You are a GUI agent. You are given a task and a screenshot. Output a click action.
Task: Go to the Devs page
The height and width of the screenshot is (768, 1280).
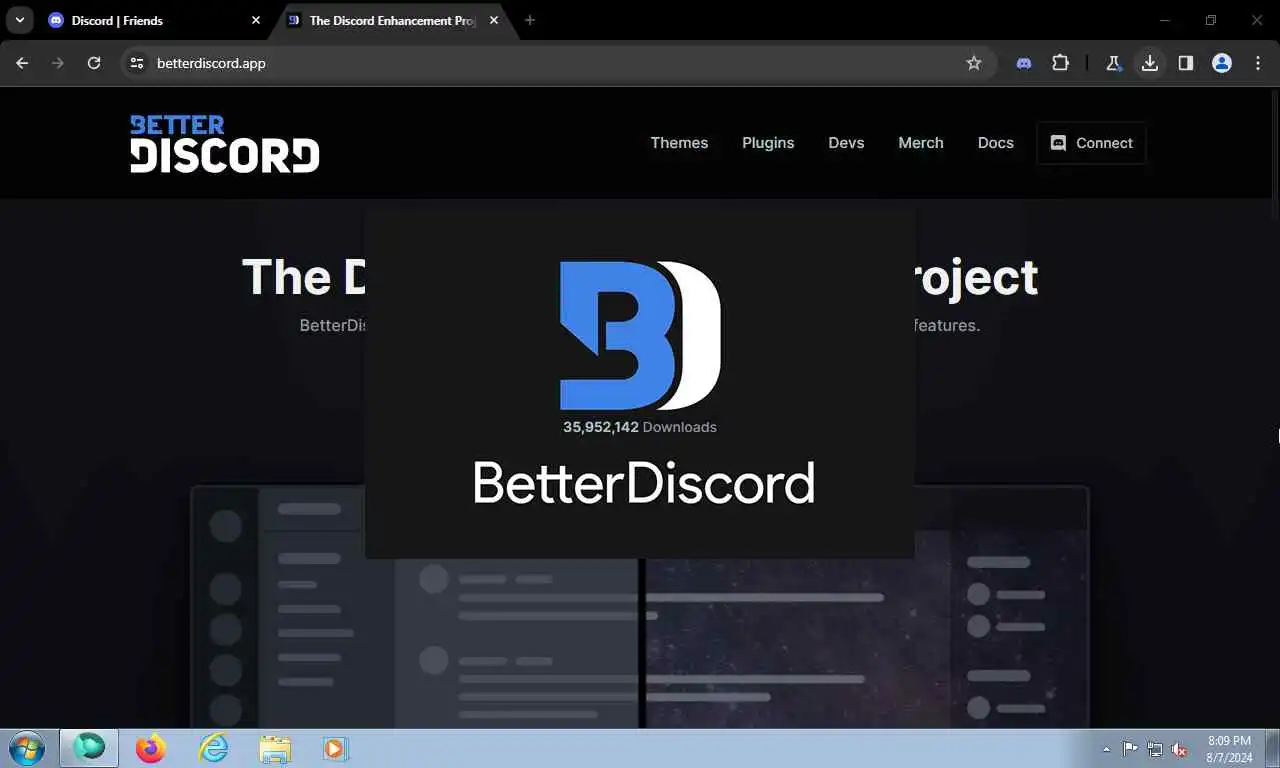(846, 143)
